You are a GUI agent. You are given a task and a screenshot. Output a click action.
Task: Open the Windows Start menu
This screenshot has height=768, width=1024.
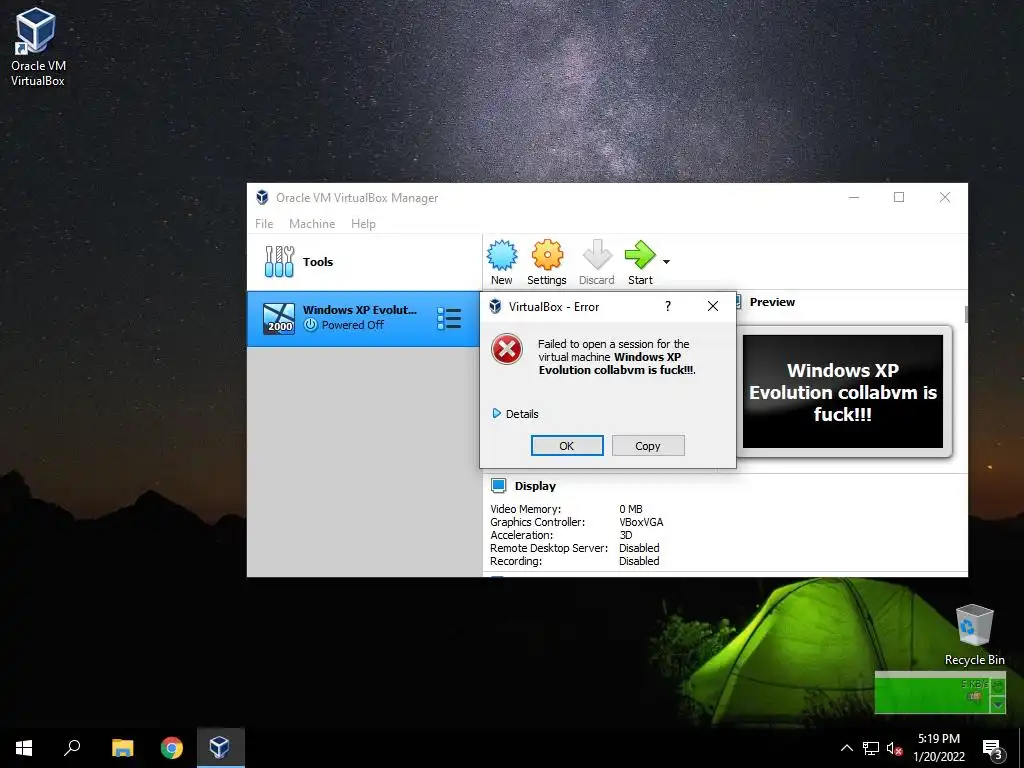24,748
